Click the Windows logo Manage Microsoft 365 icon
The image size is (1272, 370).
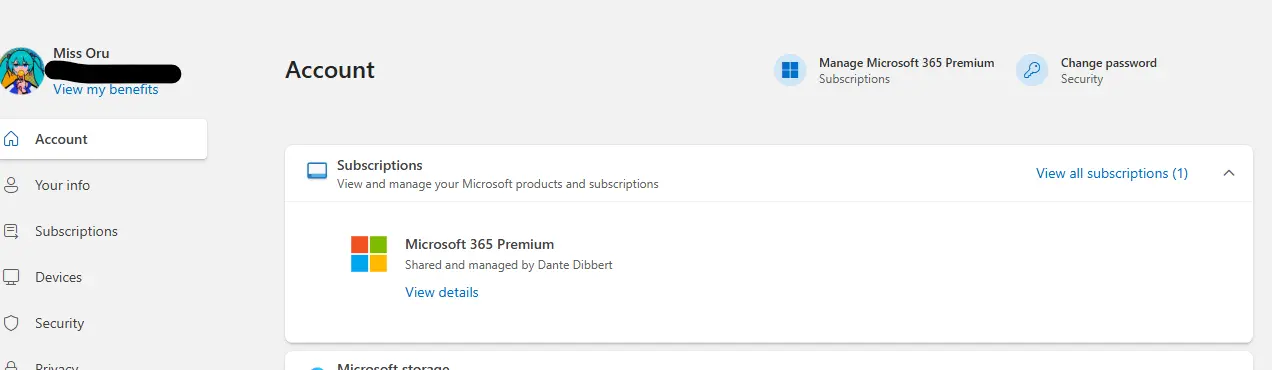[x=790, y=70]
